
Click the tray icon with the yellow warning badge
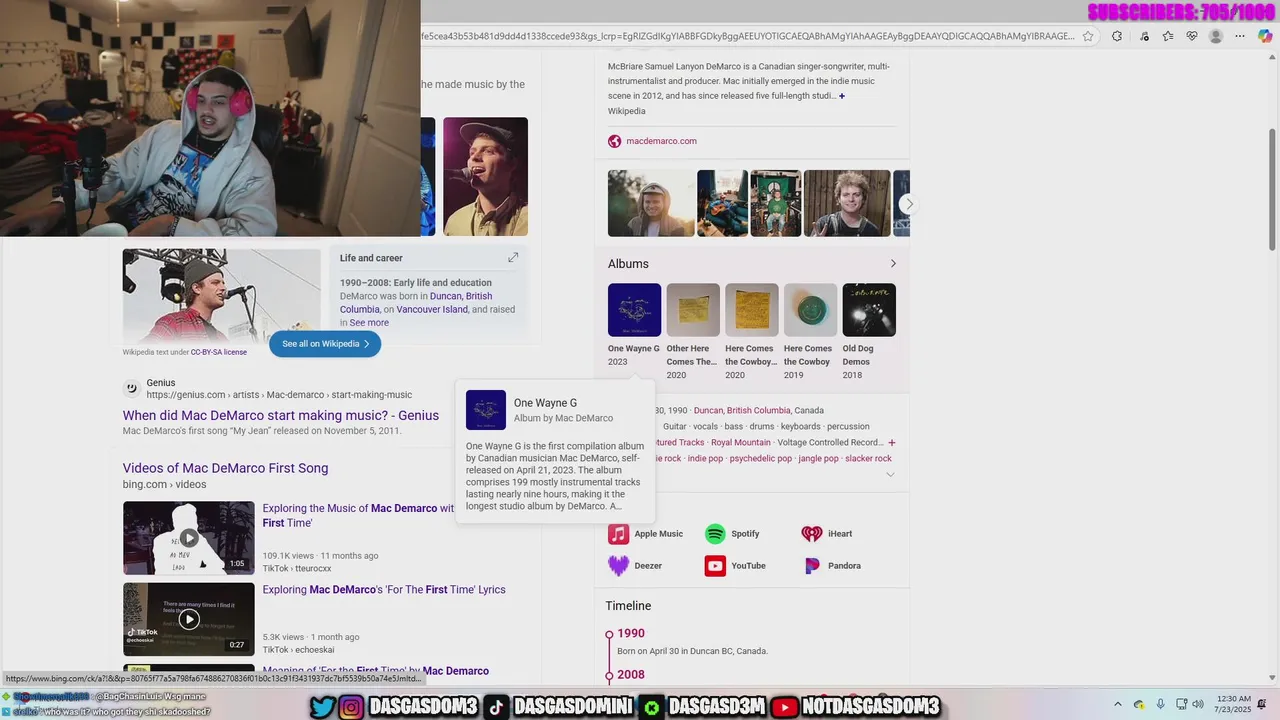pos(1139,704)
